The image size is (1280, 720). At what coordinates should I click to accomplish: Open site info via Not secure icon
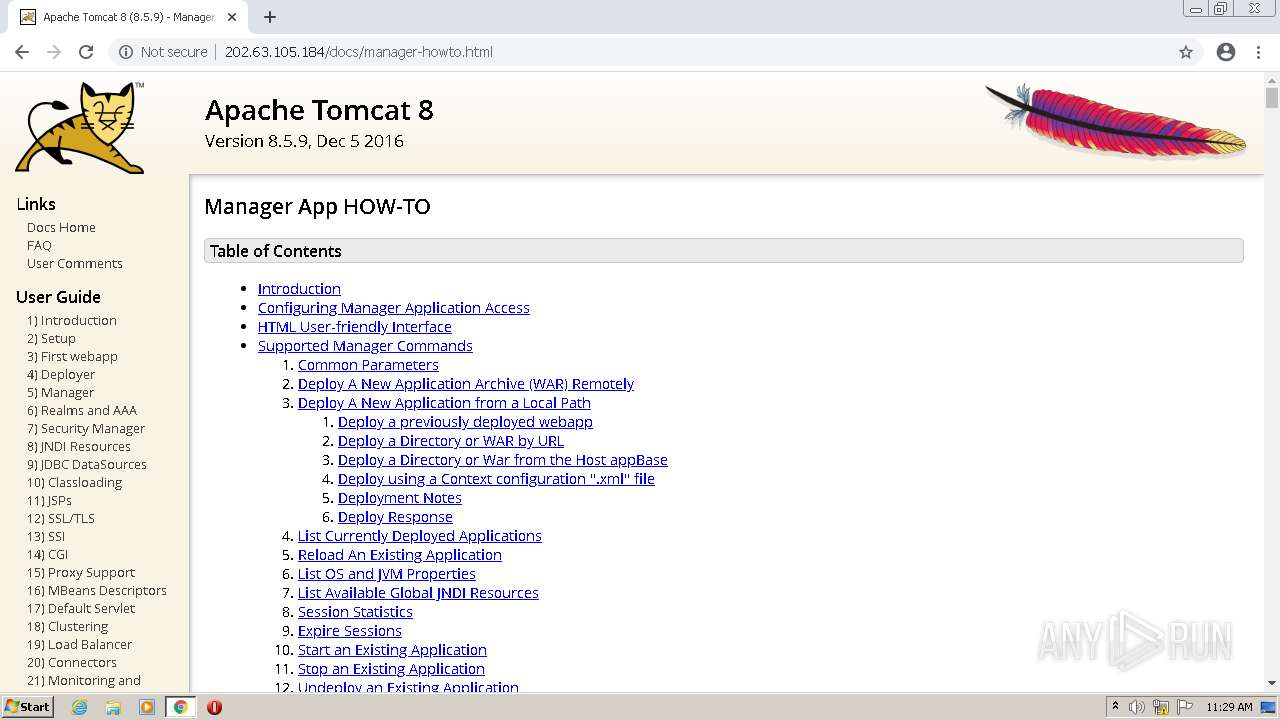(x=126, y=52)
